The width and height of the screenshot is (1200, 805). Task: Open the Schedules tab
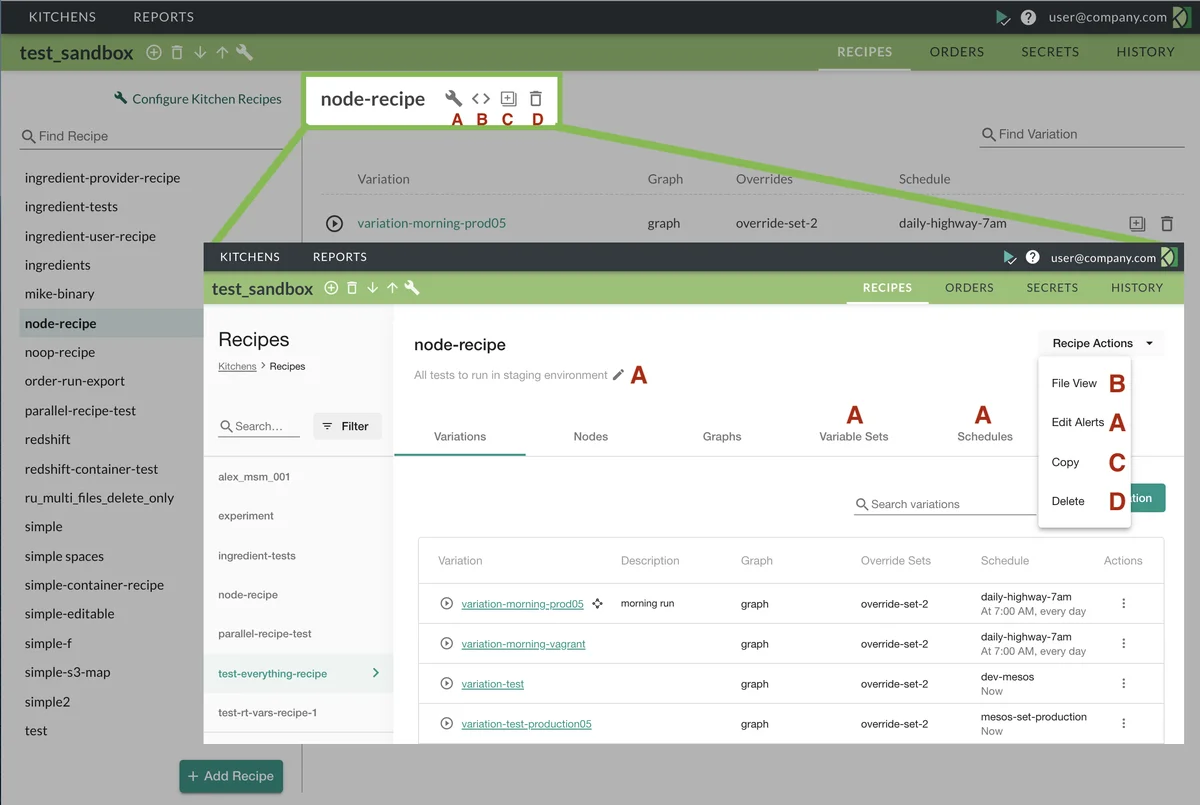(x=984, y=436)
